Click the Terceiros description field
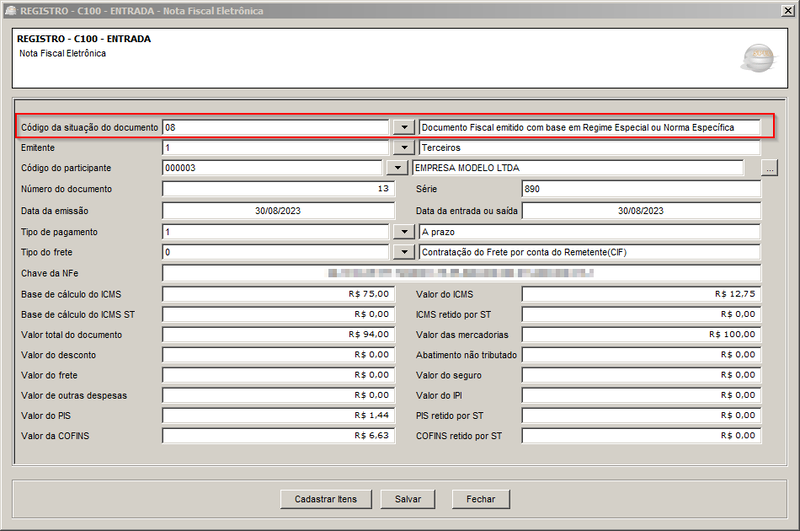Viewport: 800px width, 531px height. [x=589, y=147]
